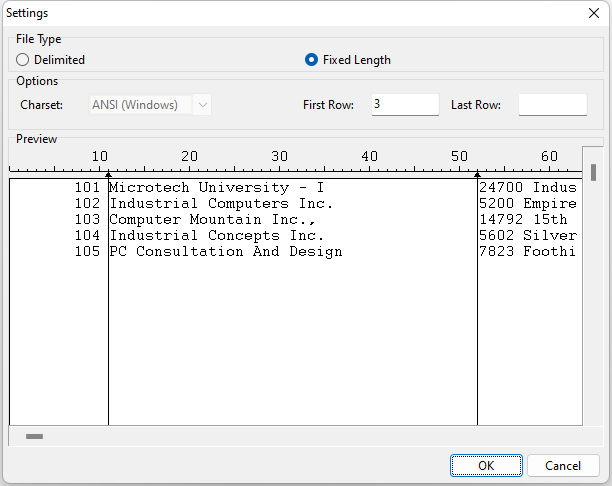
Task: Click the ruler at position 40
Action: tap(369, 157)
